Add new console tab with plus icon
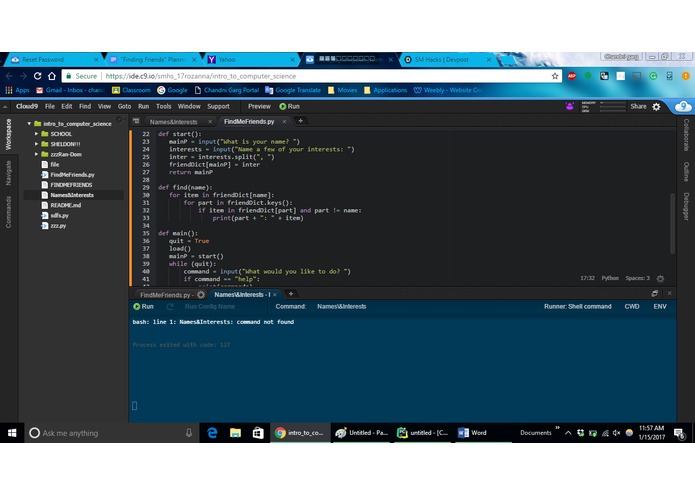 coord(291,294)
